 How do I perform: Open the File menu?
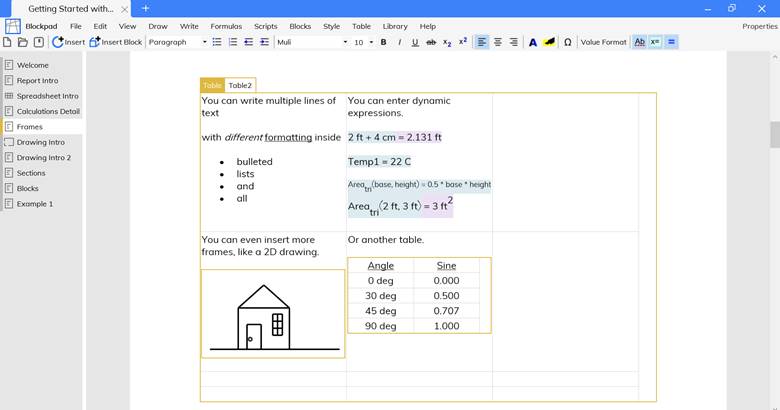76,26
